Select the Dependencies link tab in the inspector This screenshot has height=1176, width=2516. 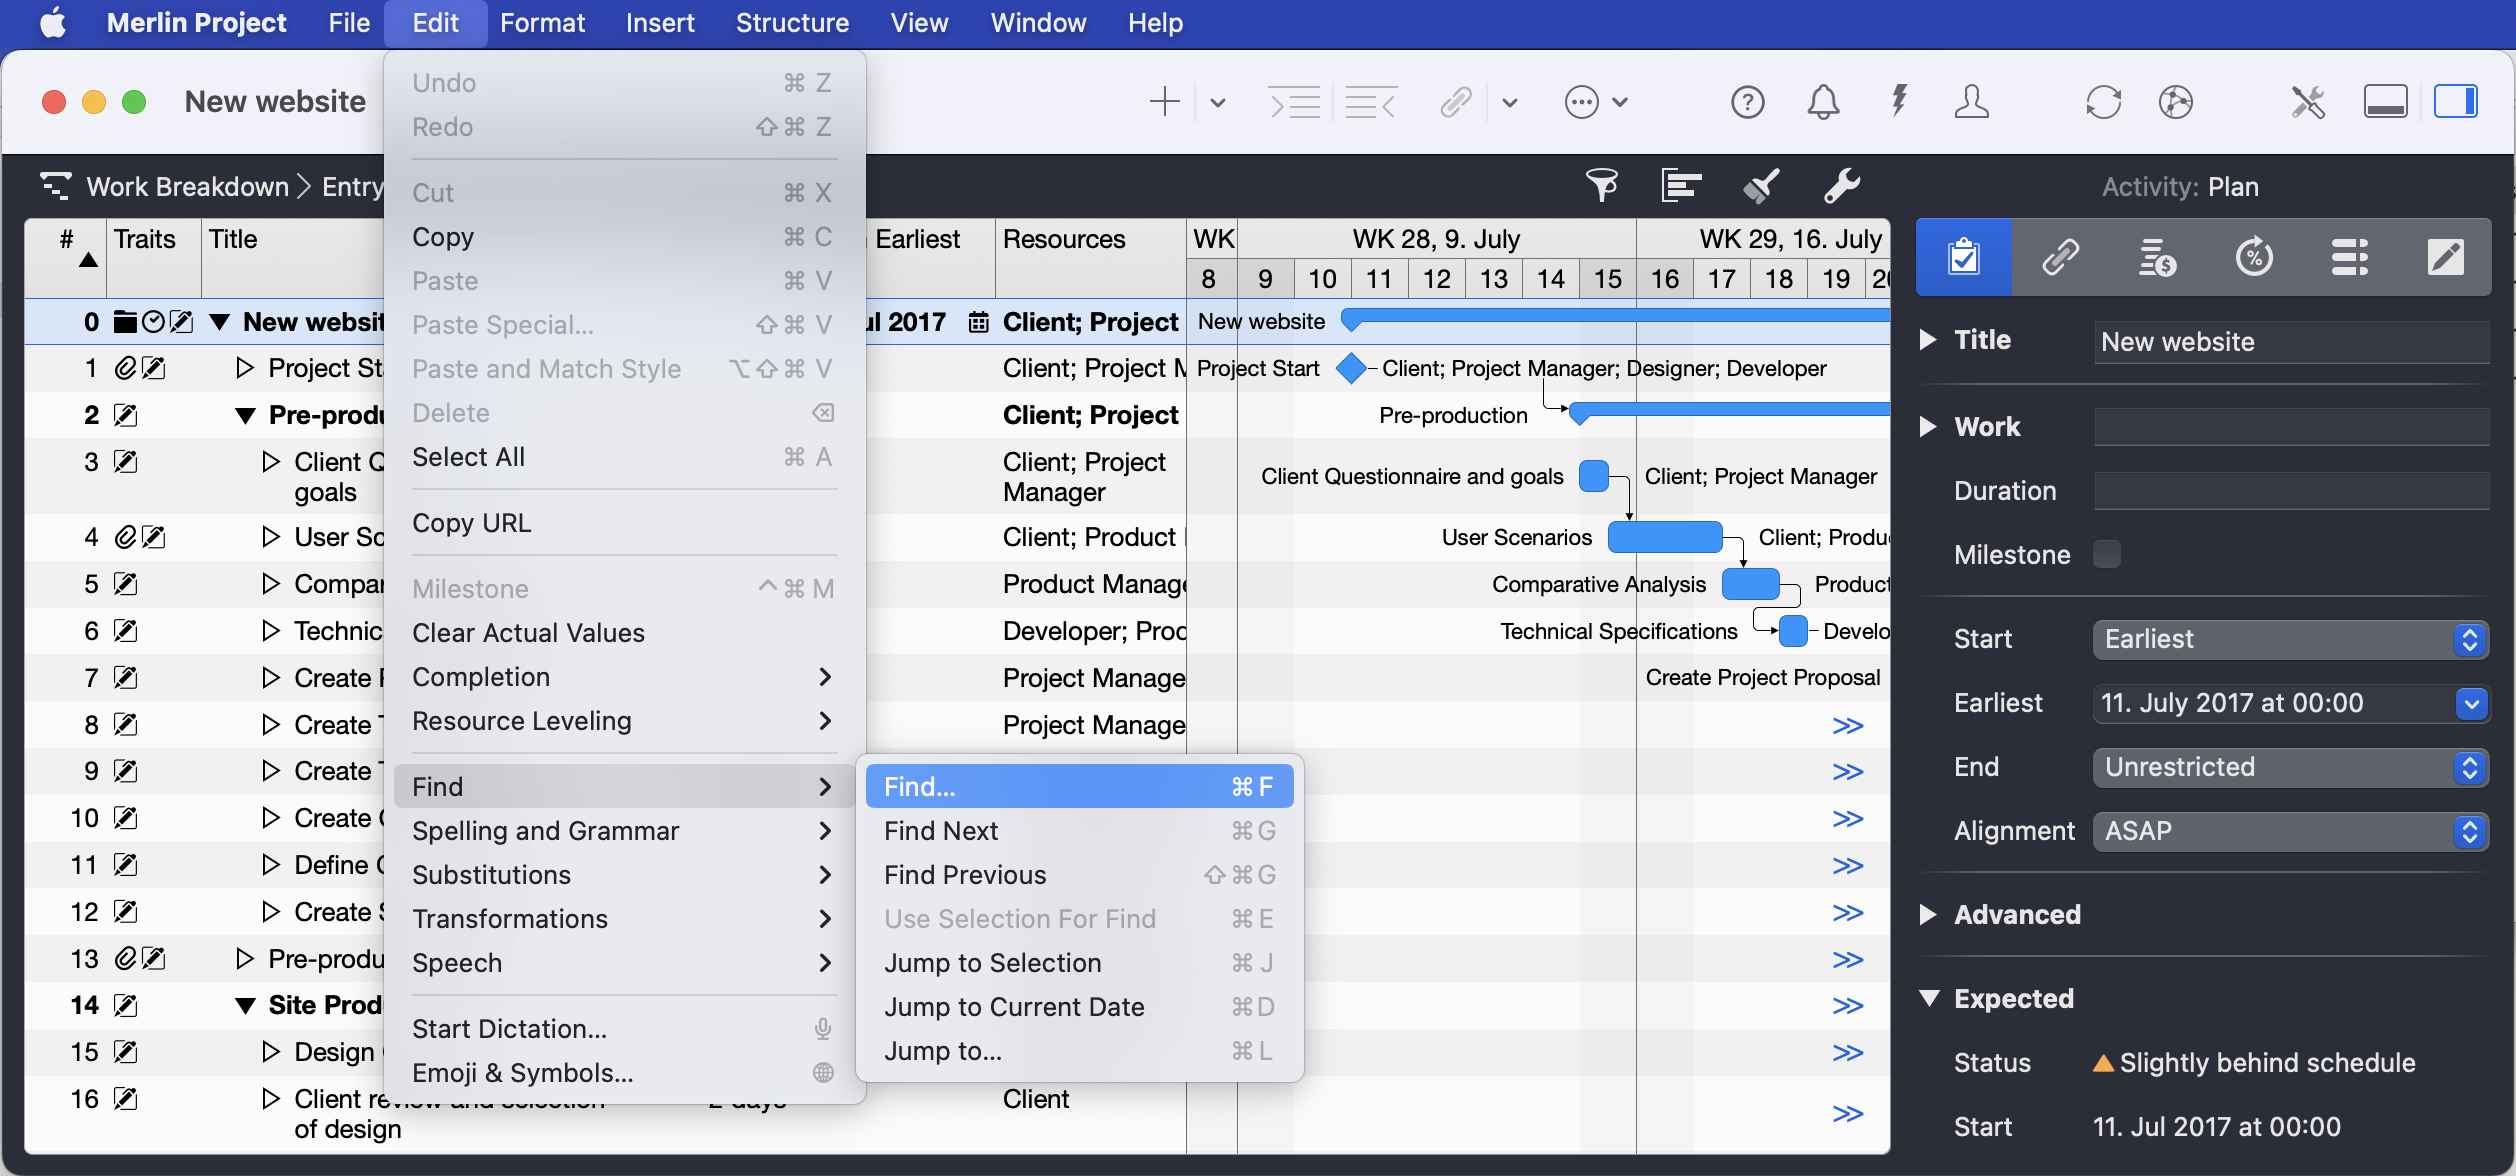(2060, 257)
